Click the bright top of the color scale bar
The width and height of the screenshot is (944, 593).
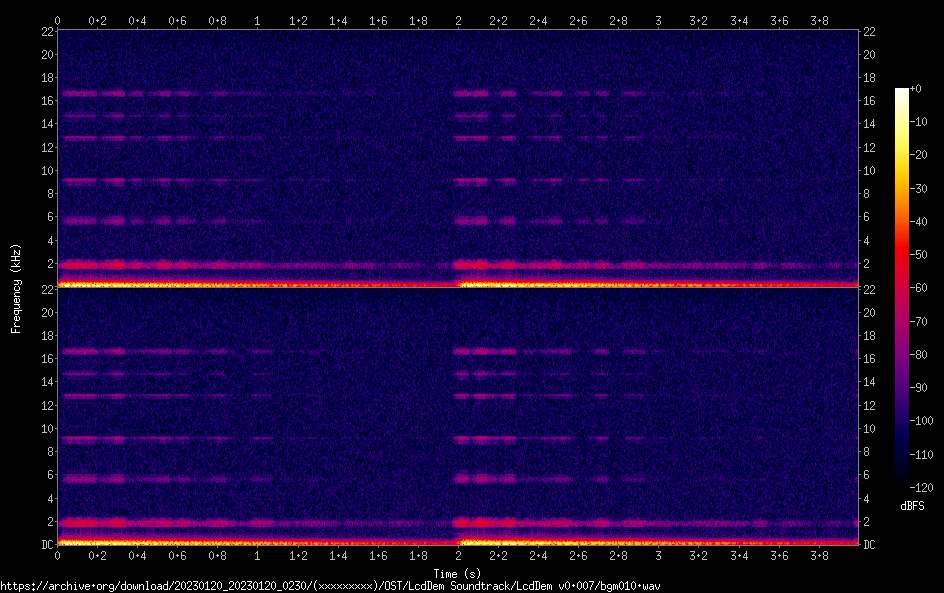coord(902,93)
